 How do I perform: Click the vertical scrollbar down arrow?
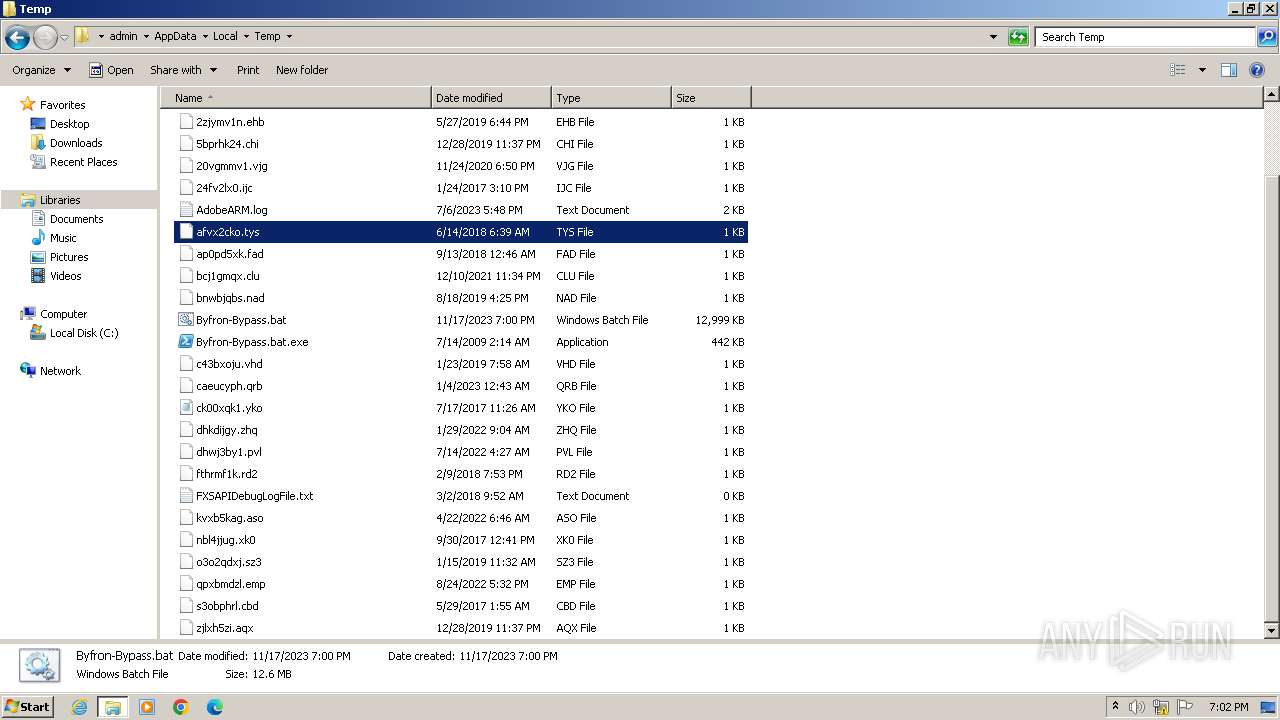[1271, 631]
